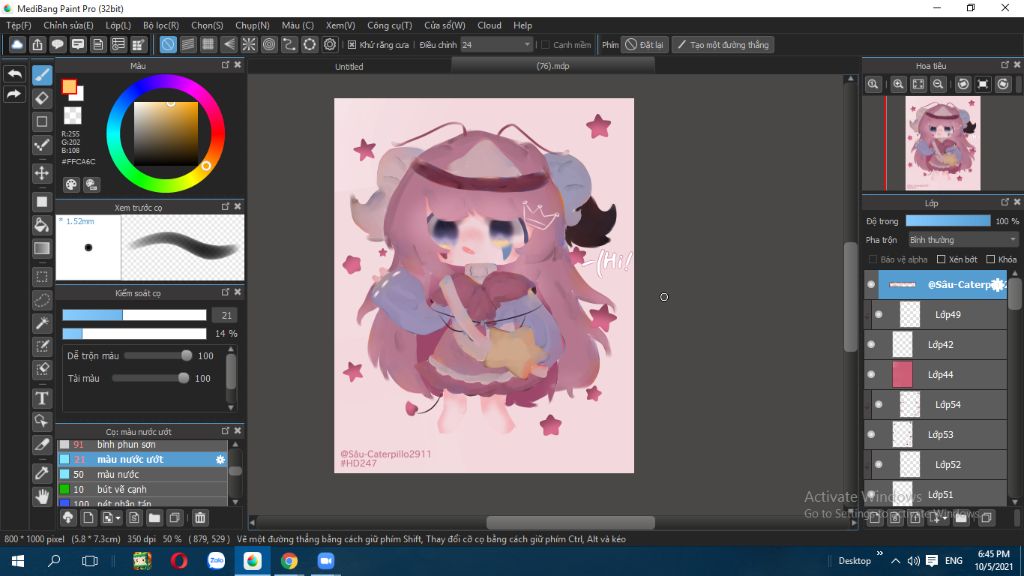Select the Eraser tool

pos(42,98)
